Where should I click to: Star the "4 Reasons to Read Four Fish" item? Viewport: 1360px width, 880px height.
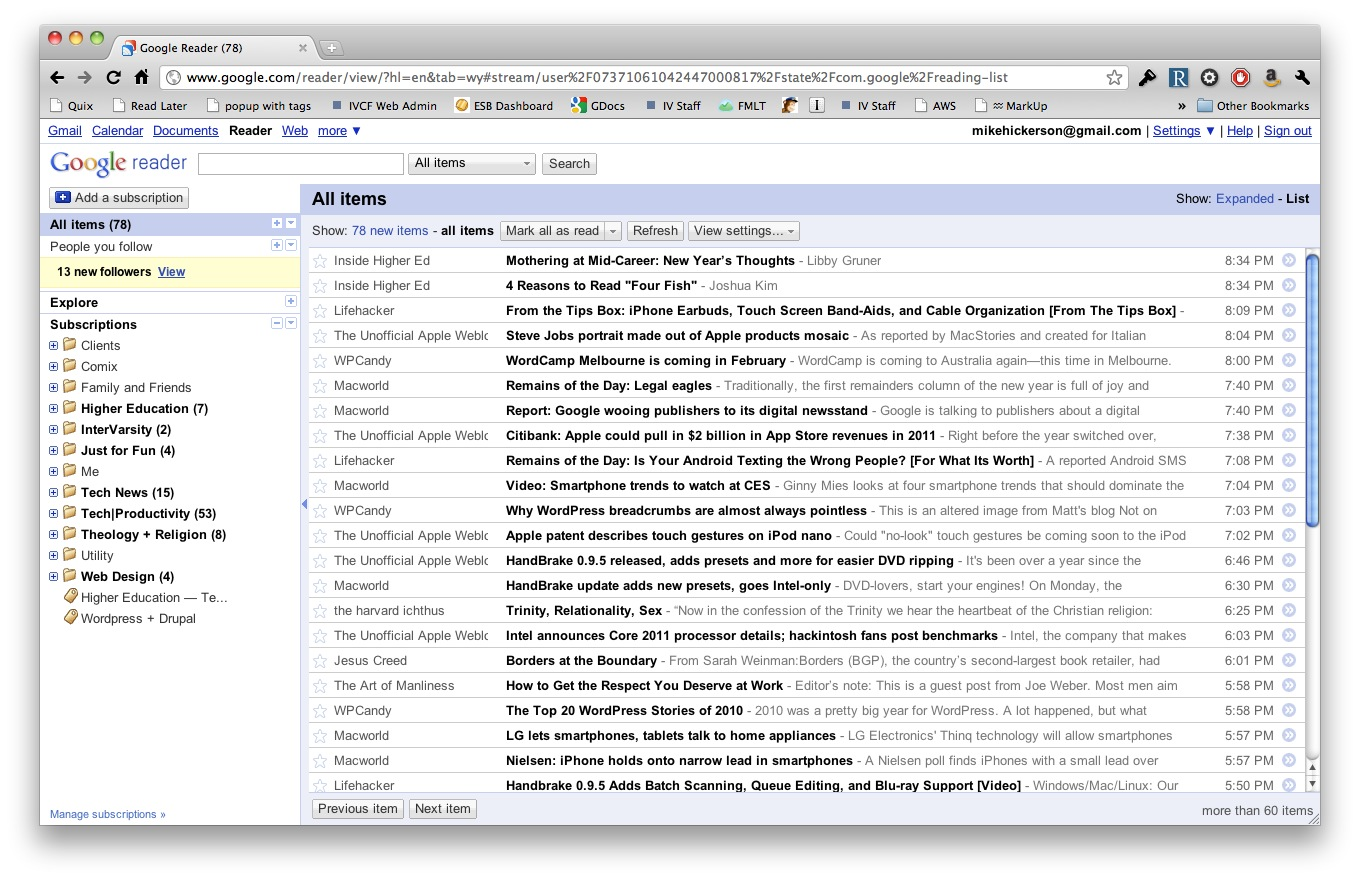click(320, 286)
